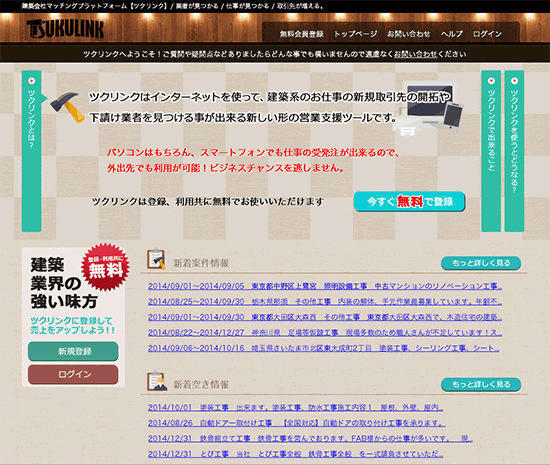Click the worker clipboard icon beside 新着空き情報
The width and height of the screenshot is (550, 465).
(x=157, y=381)
